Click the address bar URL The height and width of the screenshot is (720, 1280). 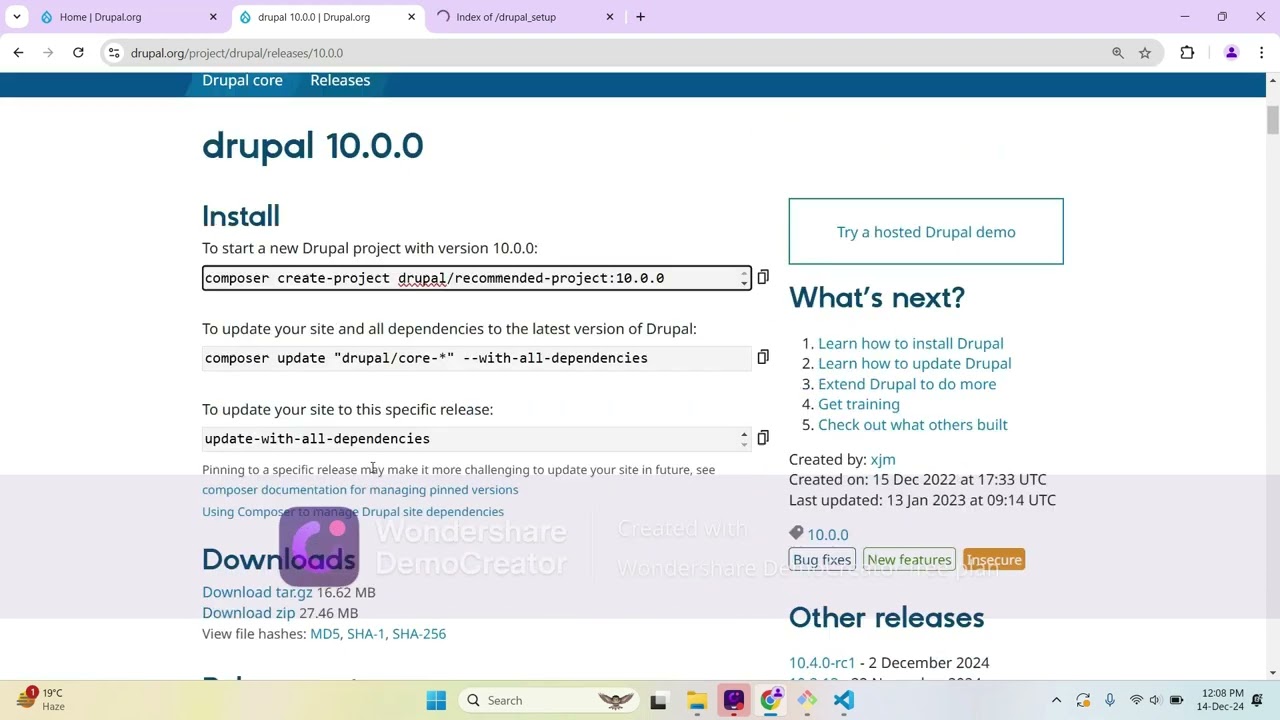(x=237, y=53)
